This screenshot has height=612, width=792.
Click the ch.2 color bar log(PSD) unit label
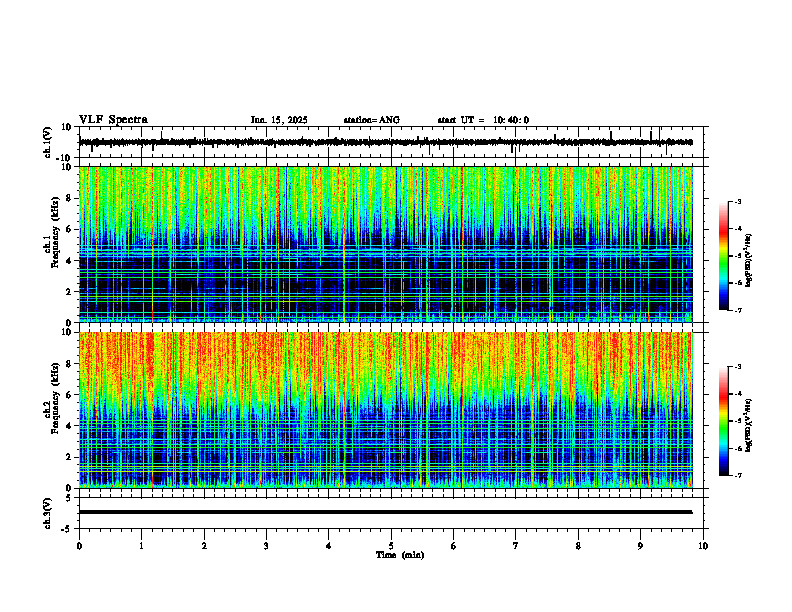pyautogui.click(x=749, y=426)
